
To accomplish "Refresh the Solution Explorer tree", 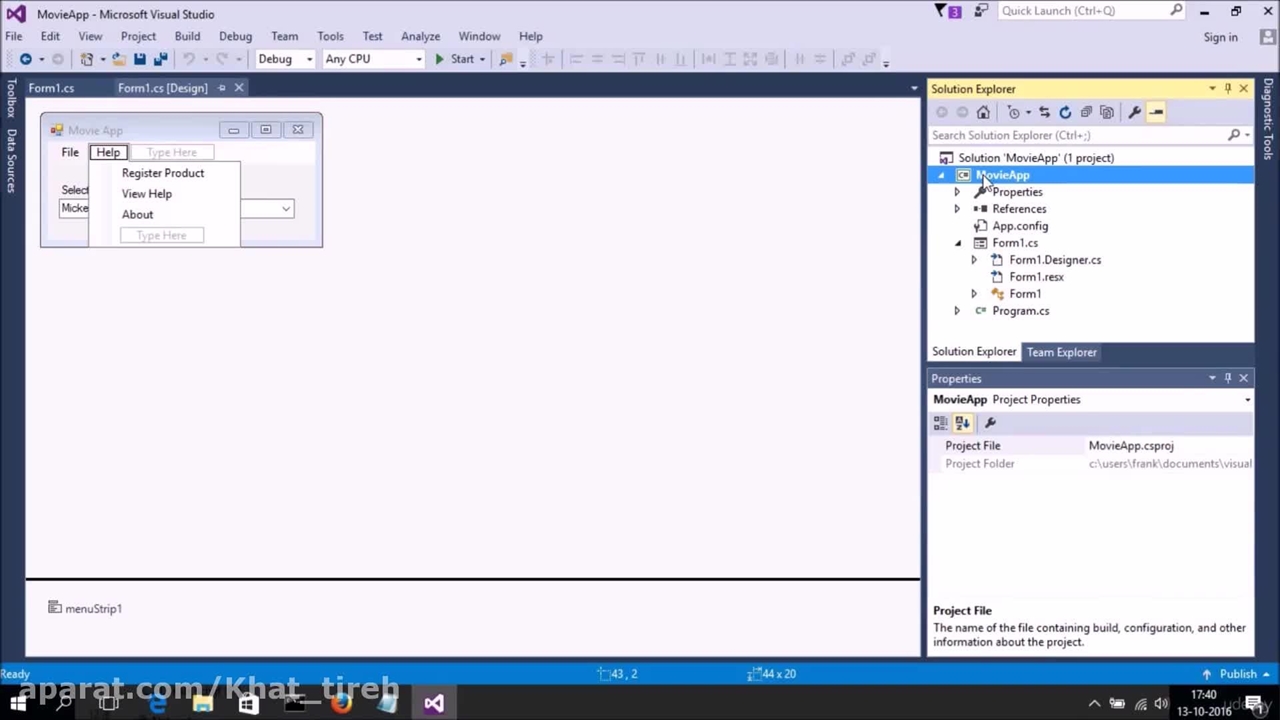I will (1065, 112).
